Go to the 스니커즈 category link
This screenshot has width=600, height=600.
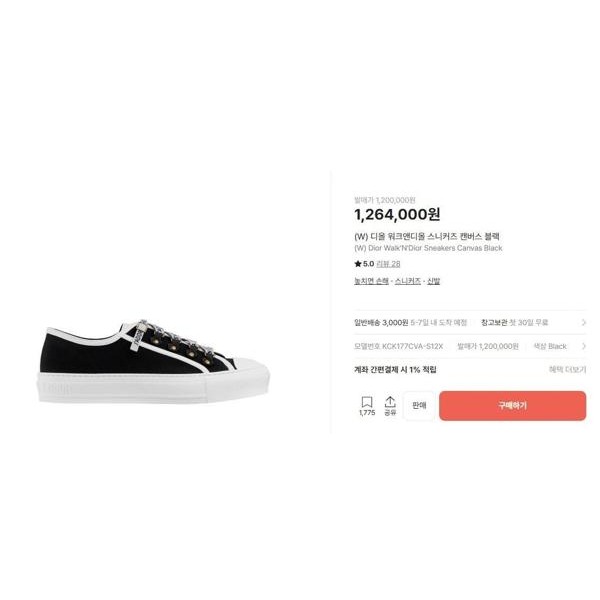point(408,281)
